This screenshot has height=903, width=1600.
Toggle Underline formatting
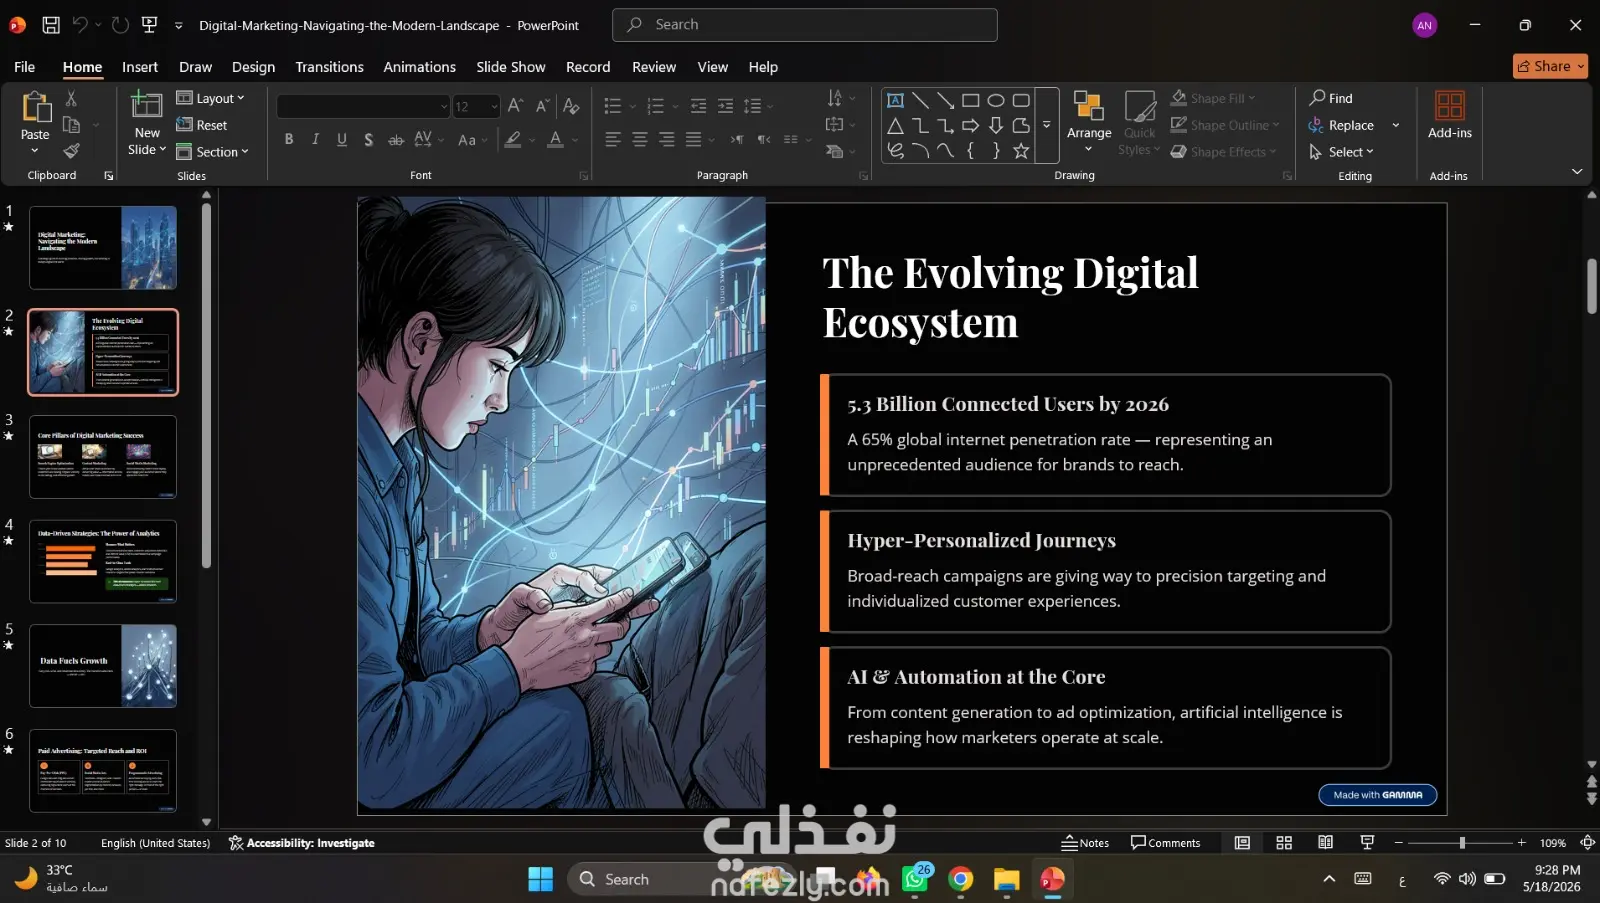tap(342, 140)
